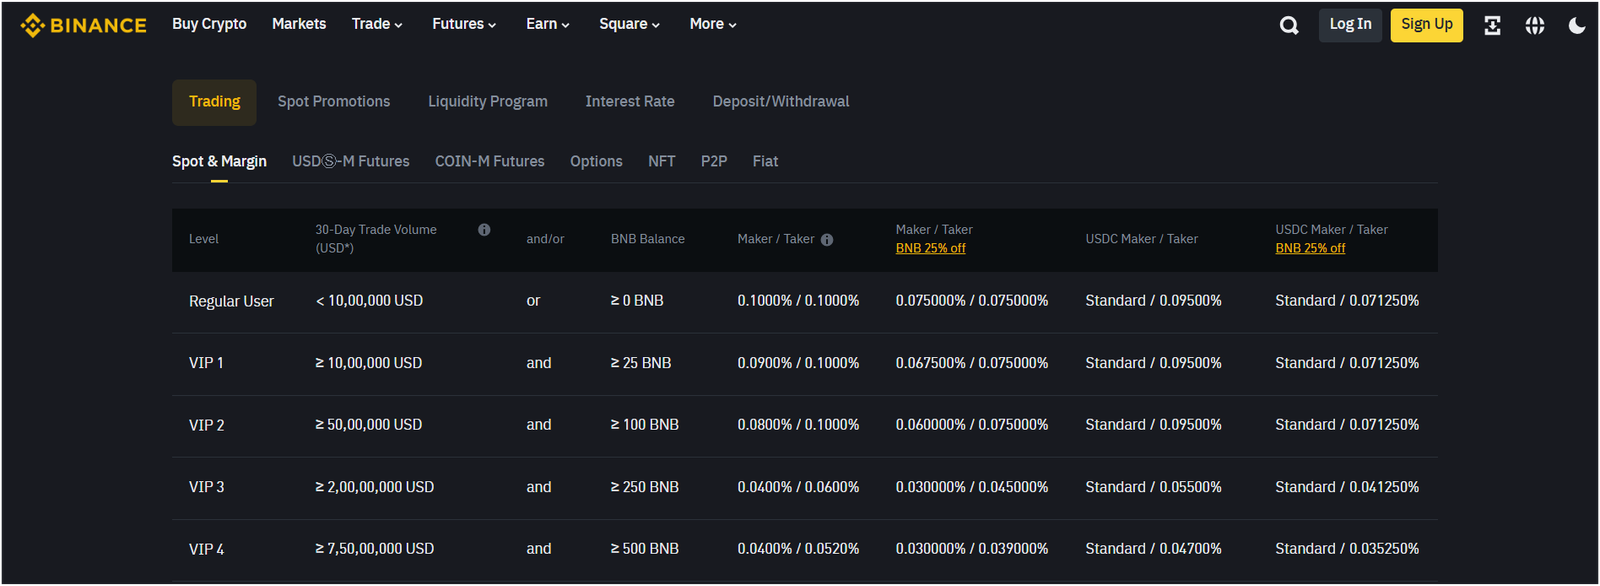Click the Level column header
Screen dimensions: 1600x586
[204, 239]
